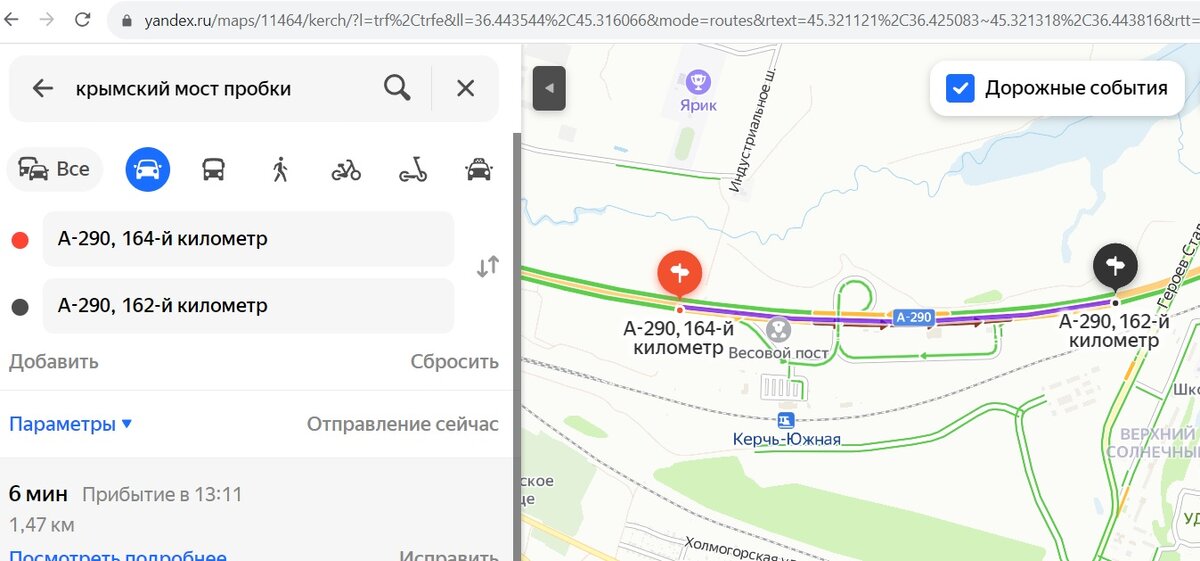
Task: Collapse the side panel with arrow button
Action: coord(550,88)
